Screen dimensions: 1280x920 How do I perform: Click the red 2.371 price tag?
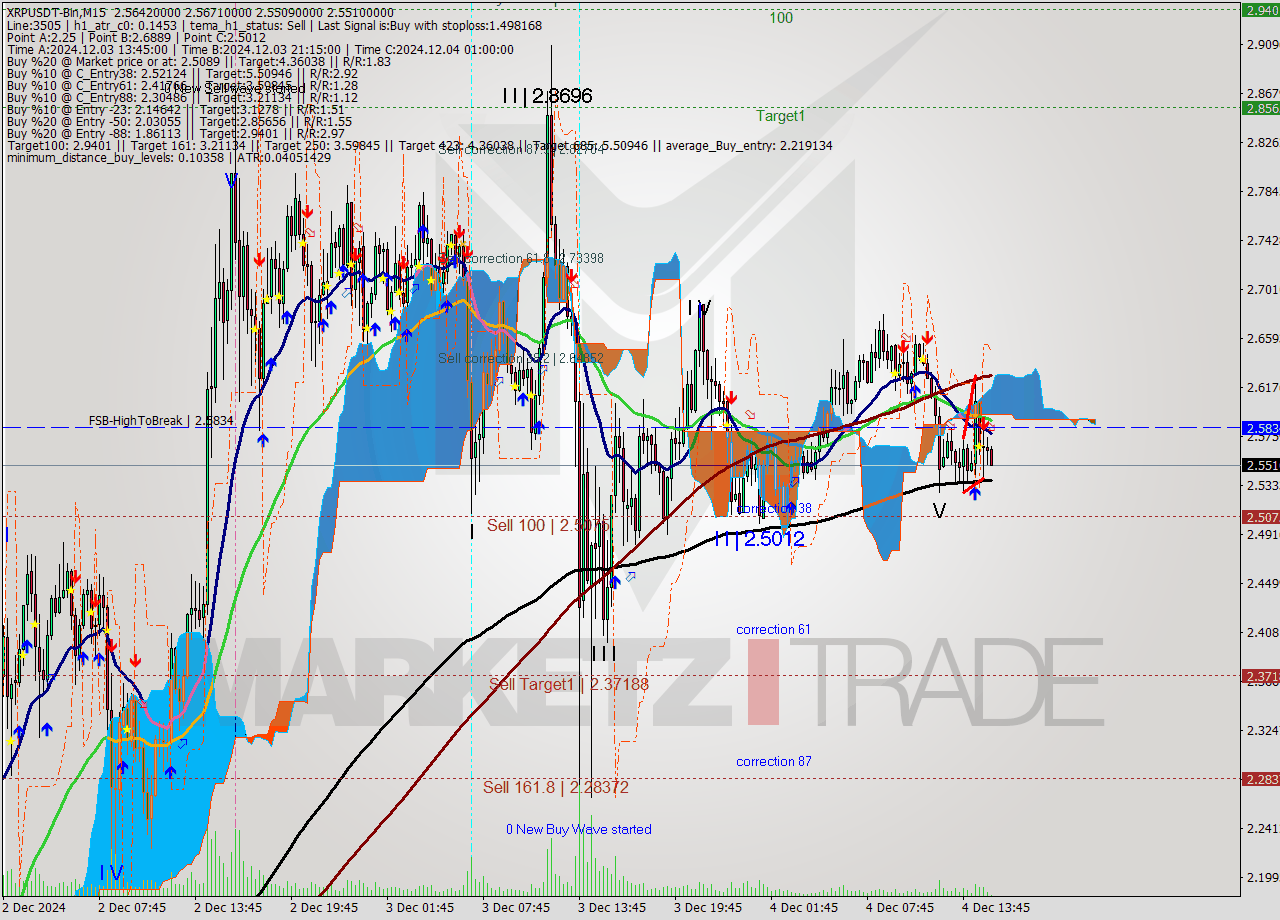[x=1260, y=677]
